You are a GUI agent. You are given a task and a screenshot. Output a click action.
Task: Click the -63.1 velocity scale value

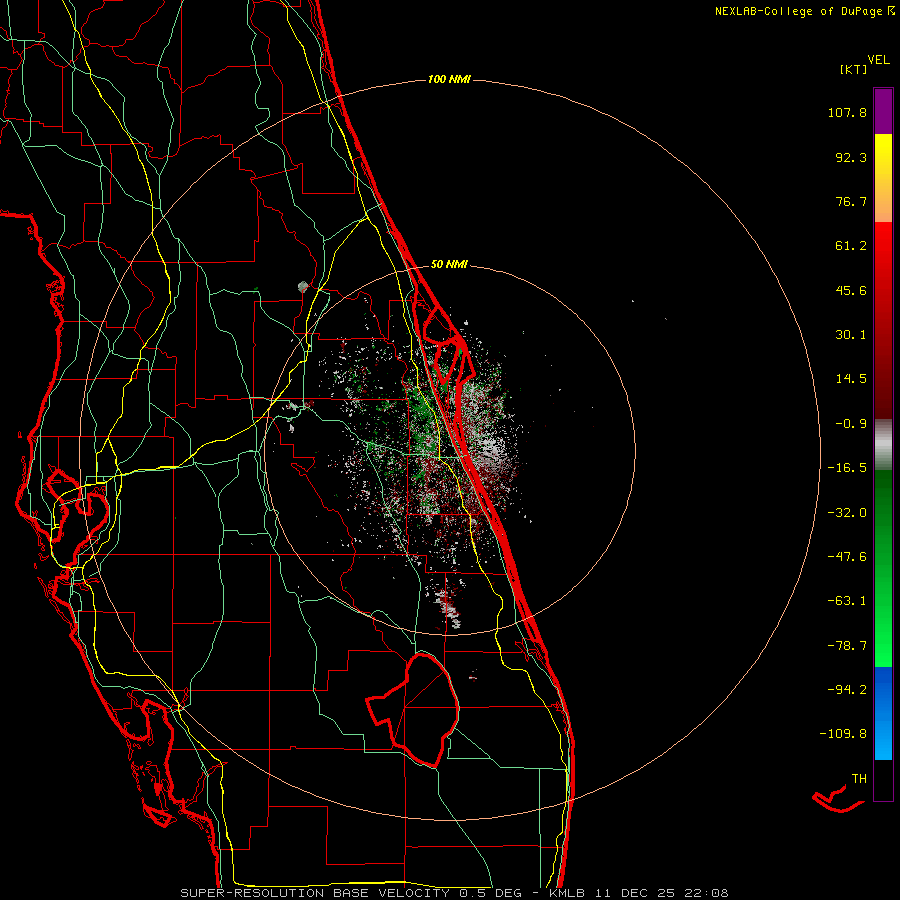(x=847, y=601)
